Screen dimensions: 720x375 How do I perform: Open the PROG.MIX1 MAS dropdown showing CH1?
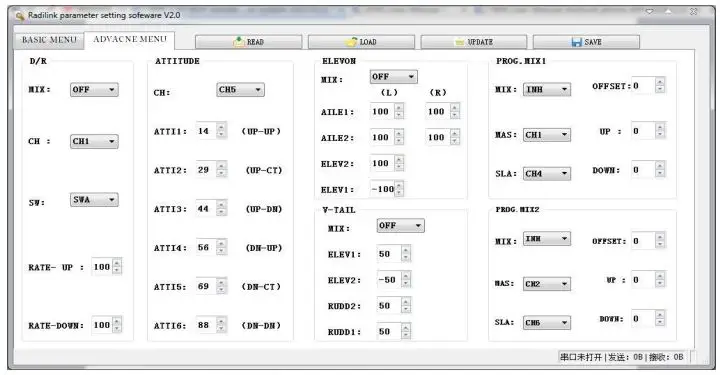pos(547,135)
